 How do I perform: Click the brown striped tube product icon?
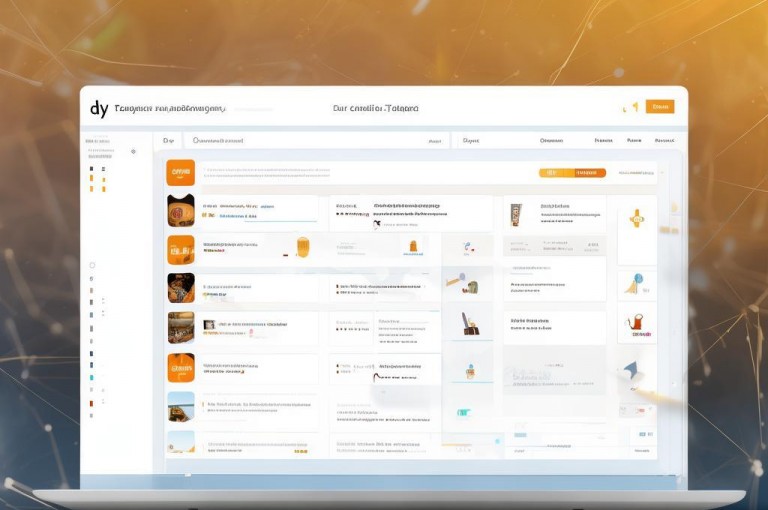(515, 215)
